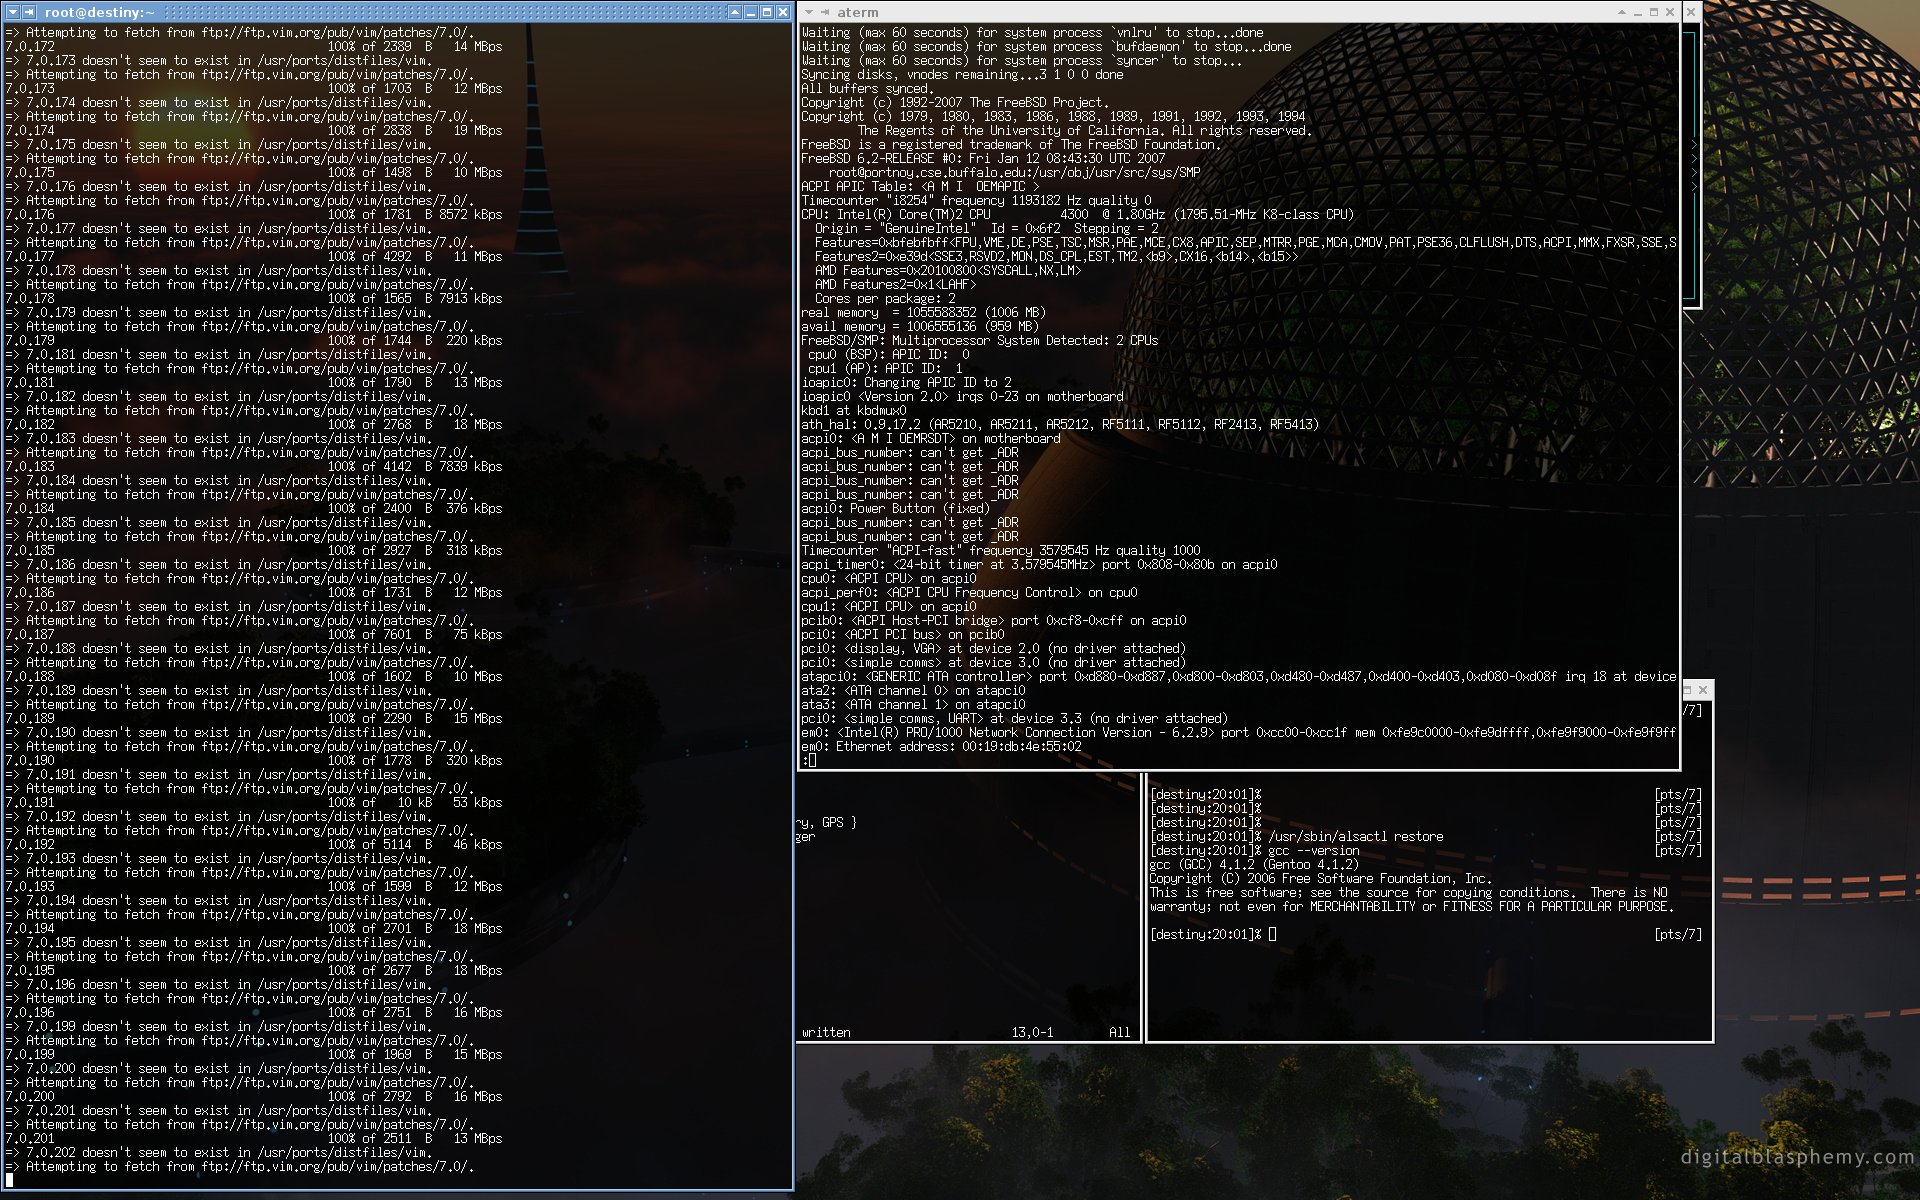This screenshot has width=1920, height=1200.
Task: Minimize the root@destiny terminal window
Action: click(751, 12)
